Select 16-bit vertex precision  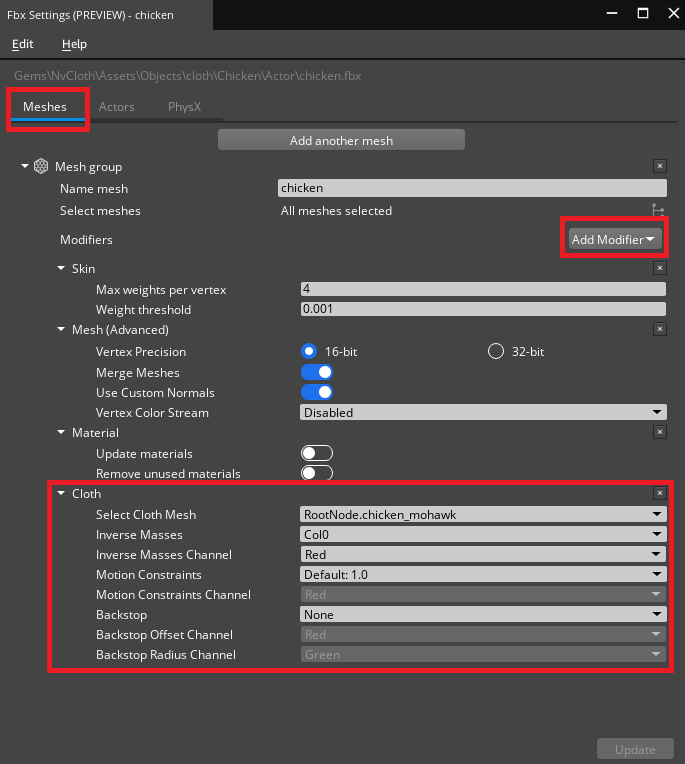click(310, 352)
